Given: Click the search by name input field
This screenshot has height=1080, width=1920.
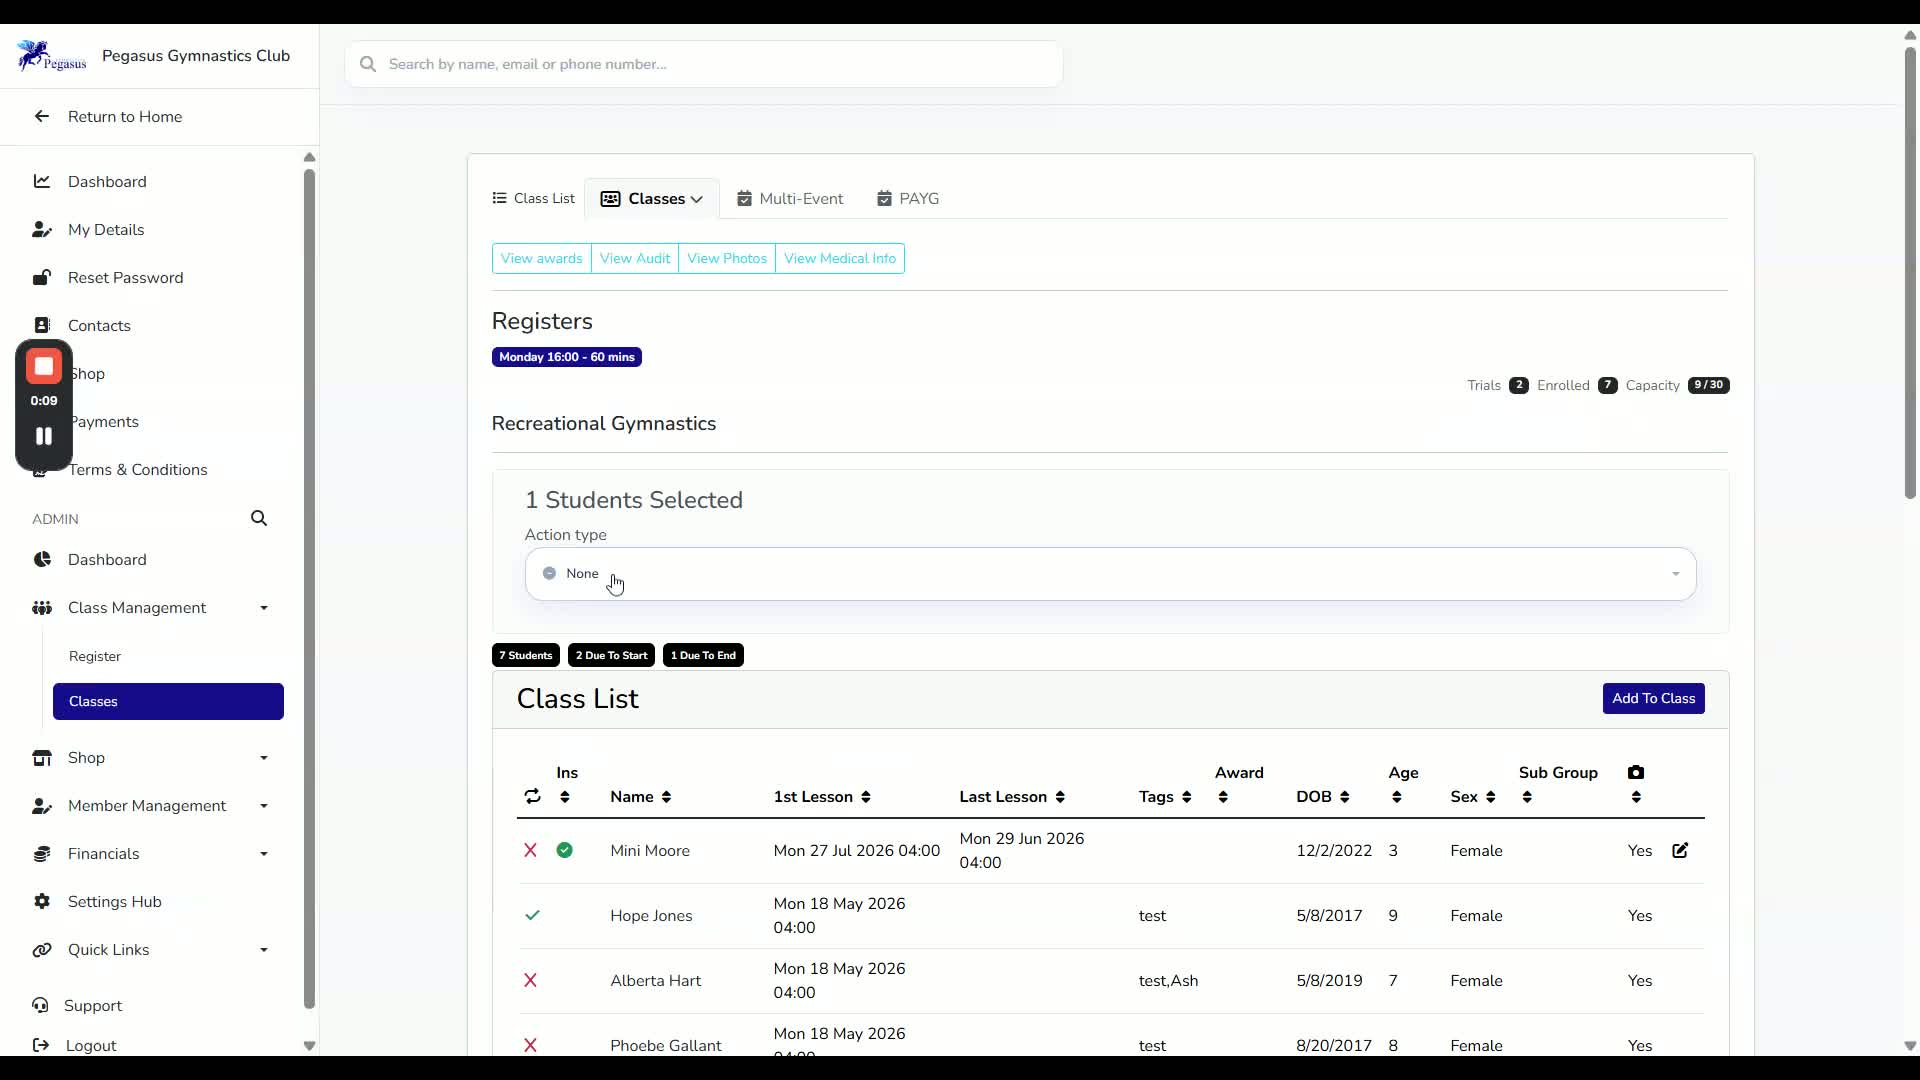Looking at the screenshot, I should tap(704, 64).
